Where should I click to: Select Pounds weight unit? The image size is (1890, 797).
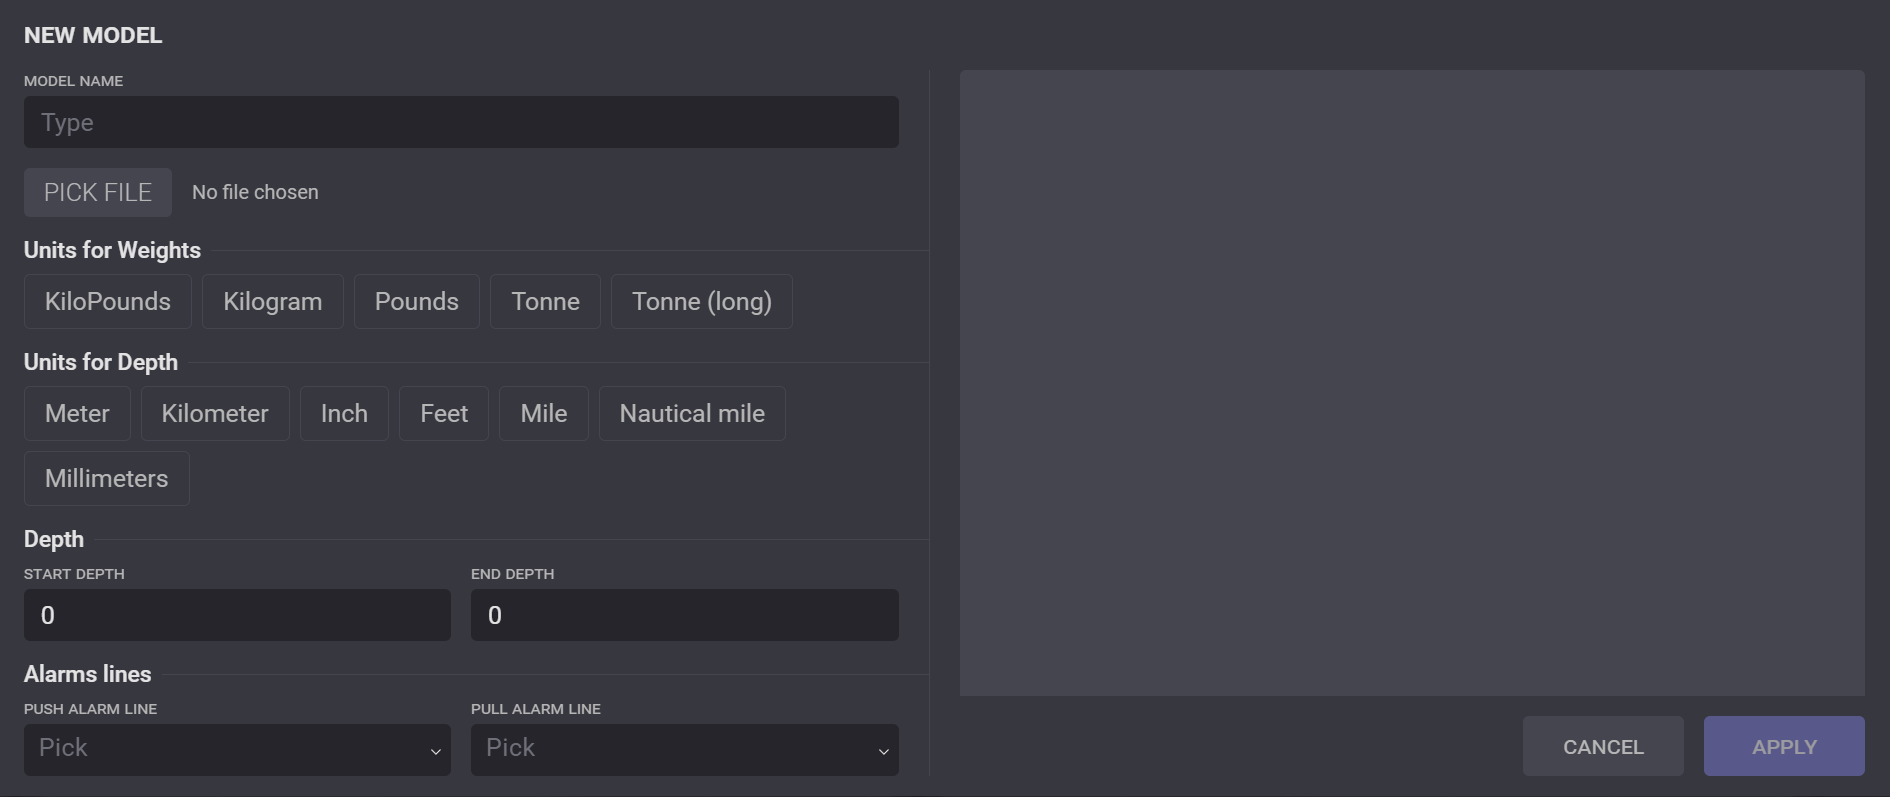[416, 302]
